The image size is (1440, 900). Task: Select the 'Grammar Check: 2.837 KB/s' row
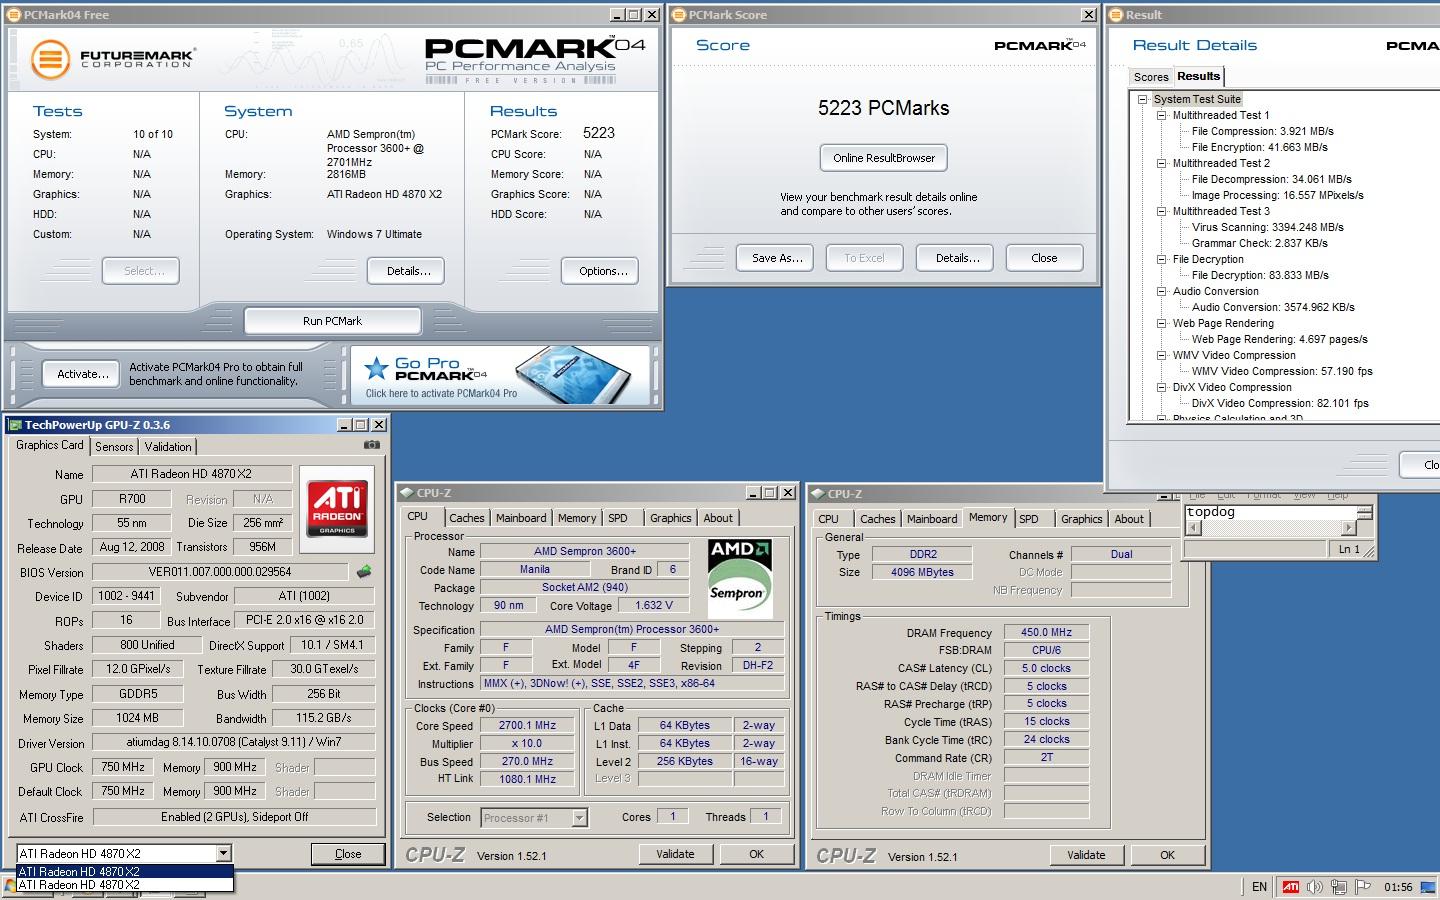click(x=1259, y=243)
